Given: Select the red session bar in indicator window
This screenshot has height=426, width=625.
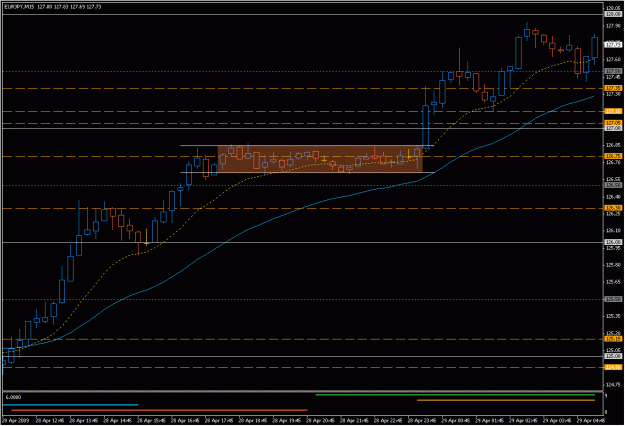Looking at the screenshot, I should (x=159, y=410).
